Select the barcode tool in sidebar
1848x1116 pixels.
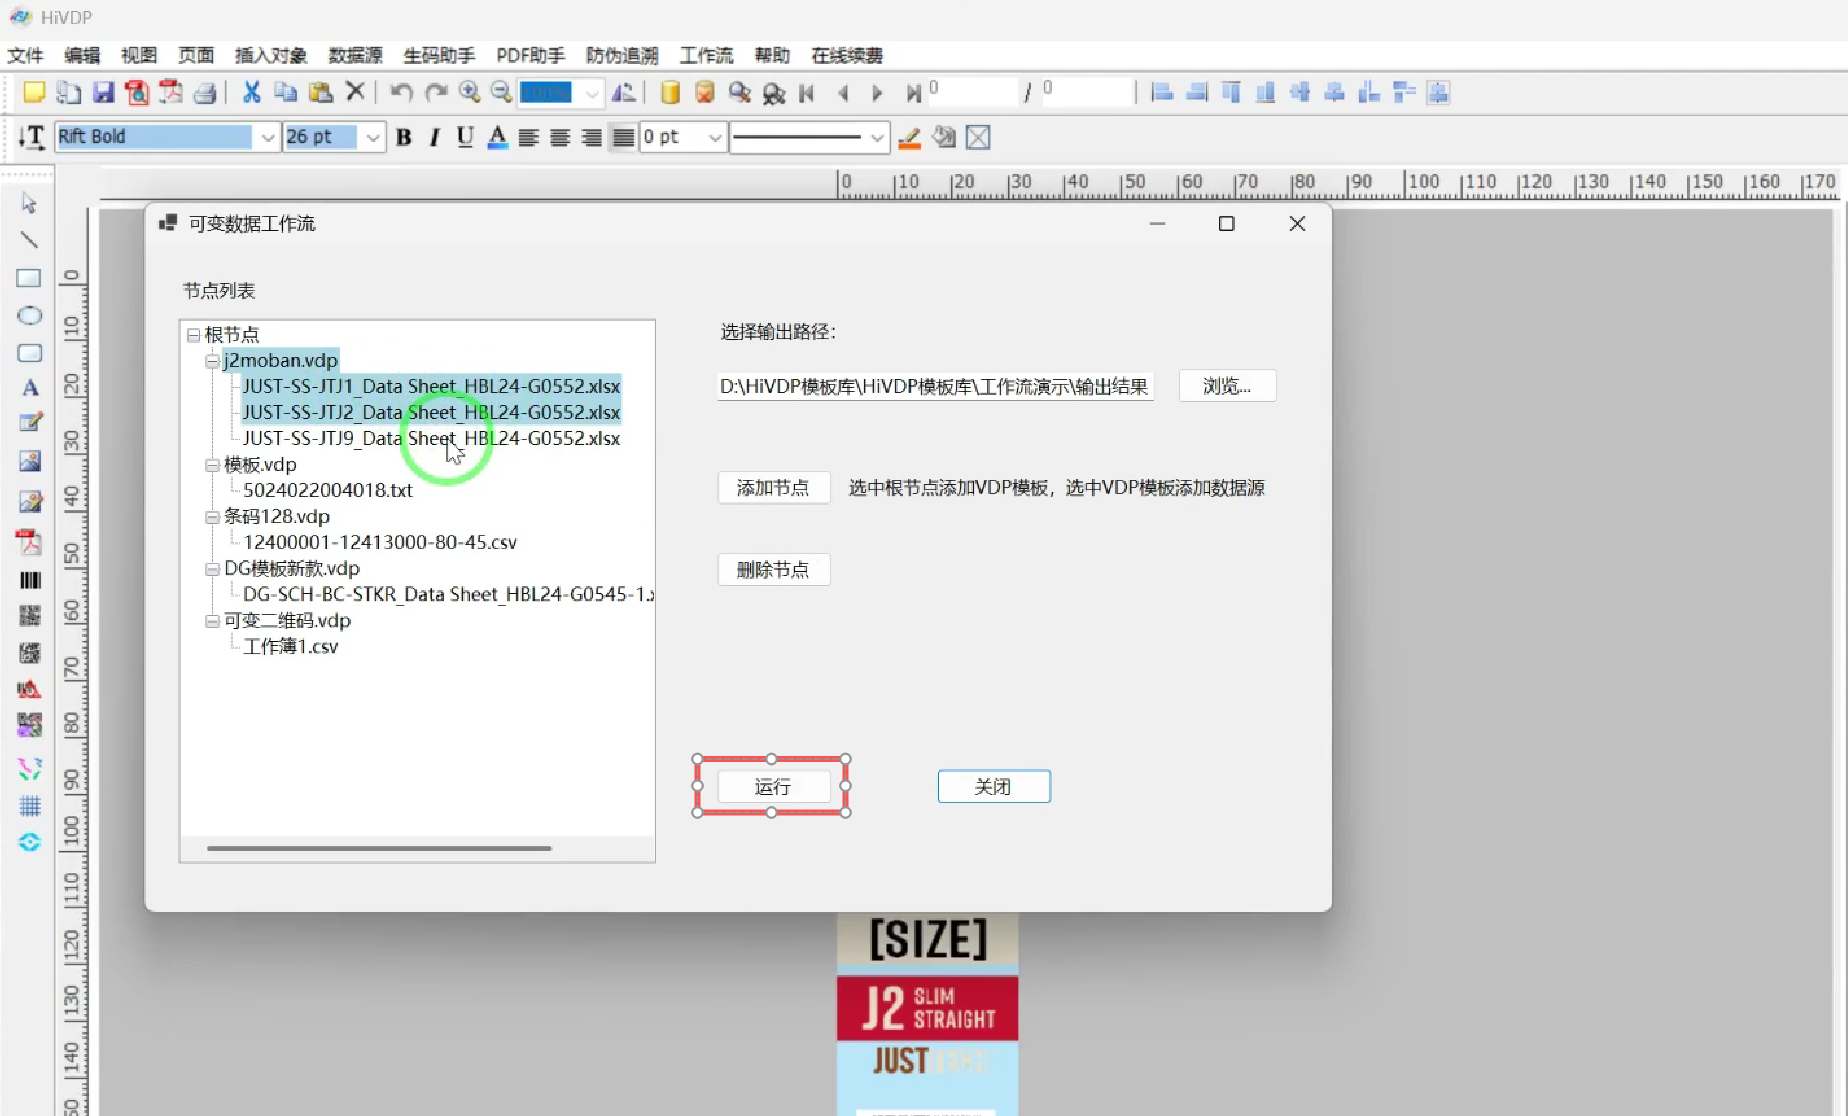pyautogui.click(x=30, y=580)
